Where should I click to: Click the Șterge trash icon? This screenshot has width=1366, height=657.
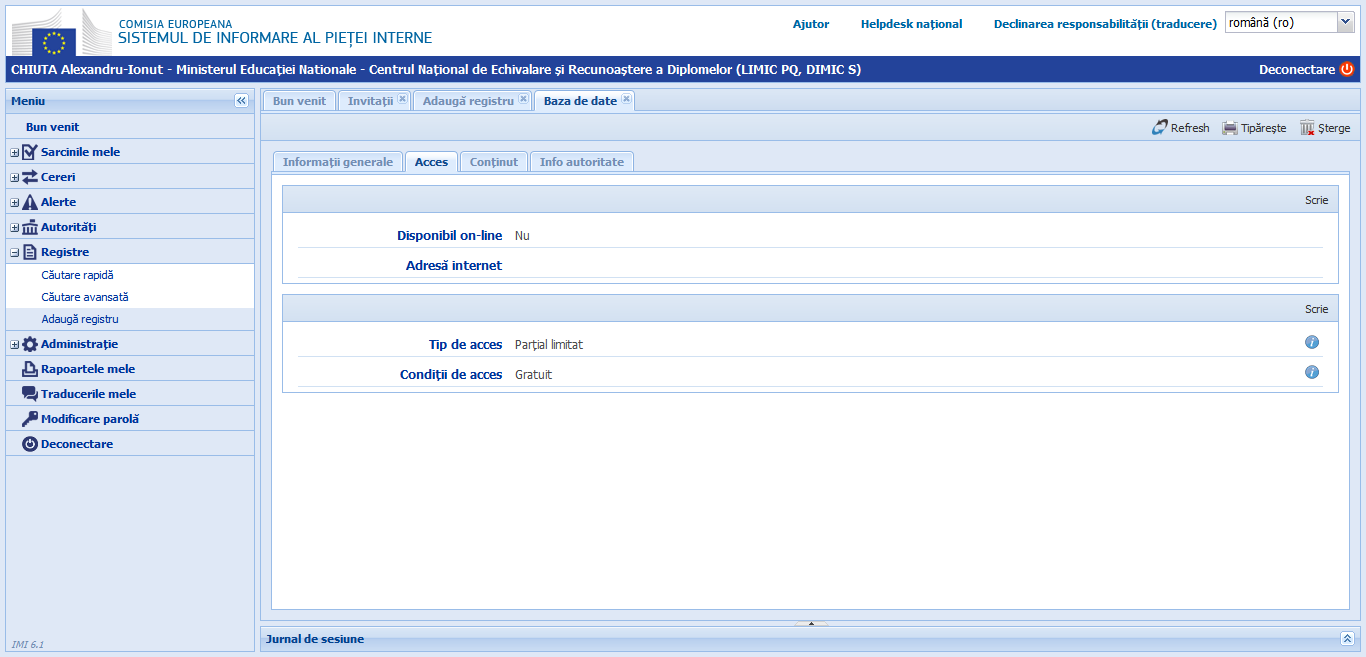(x=1305, y=127)
